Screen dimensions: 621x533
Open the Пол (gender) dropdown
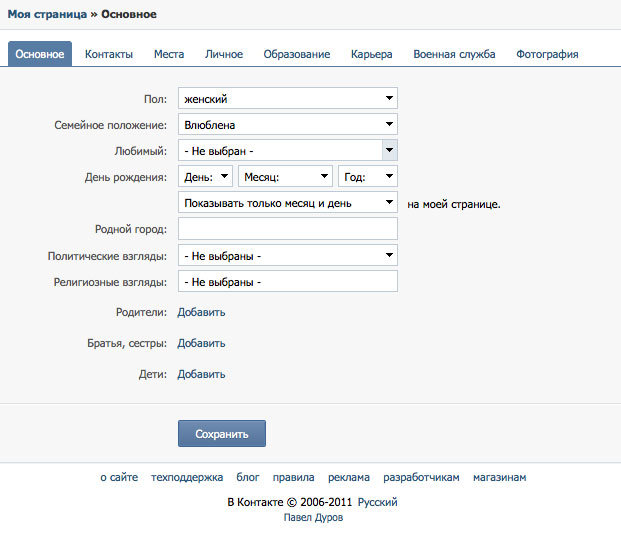tap(288, 98)
